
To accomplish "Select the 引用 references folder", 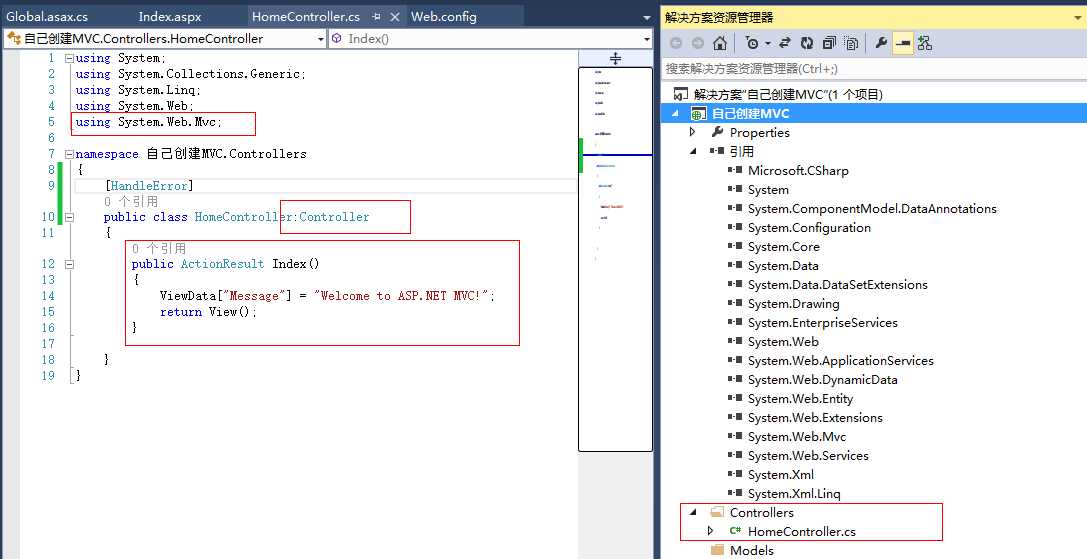I will click(x=742, y=151).
